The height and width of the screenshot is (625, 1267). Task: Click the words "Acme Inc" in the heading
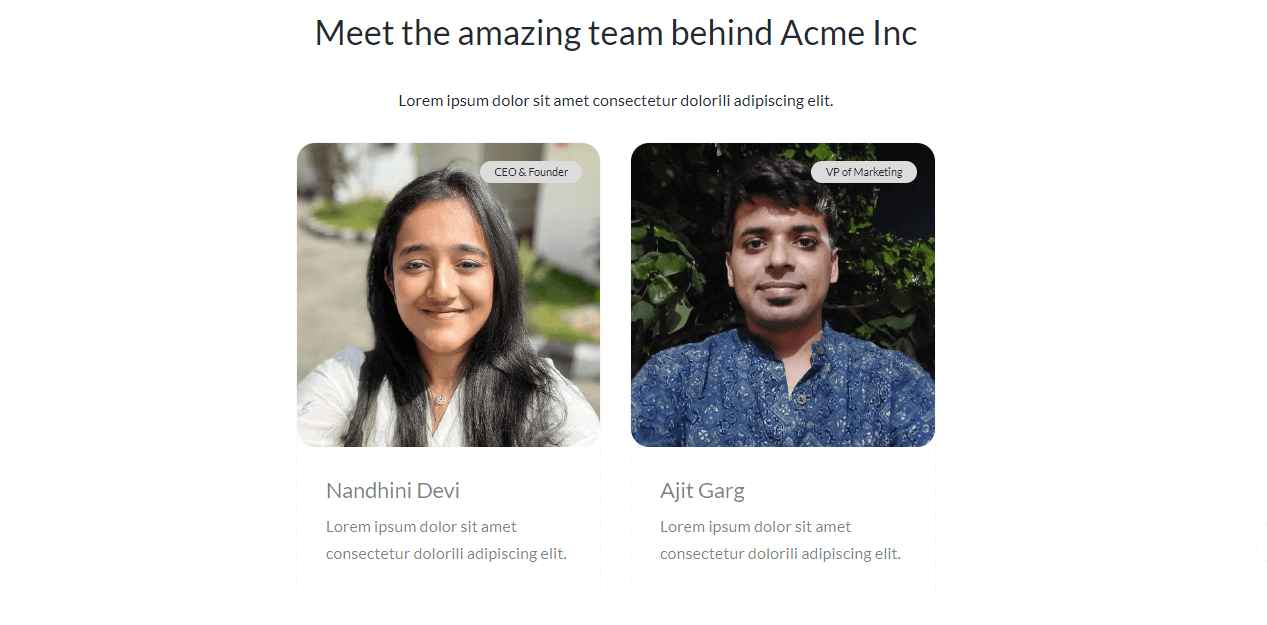pyautogui.click(x=849, y=33)
